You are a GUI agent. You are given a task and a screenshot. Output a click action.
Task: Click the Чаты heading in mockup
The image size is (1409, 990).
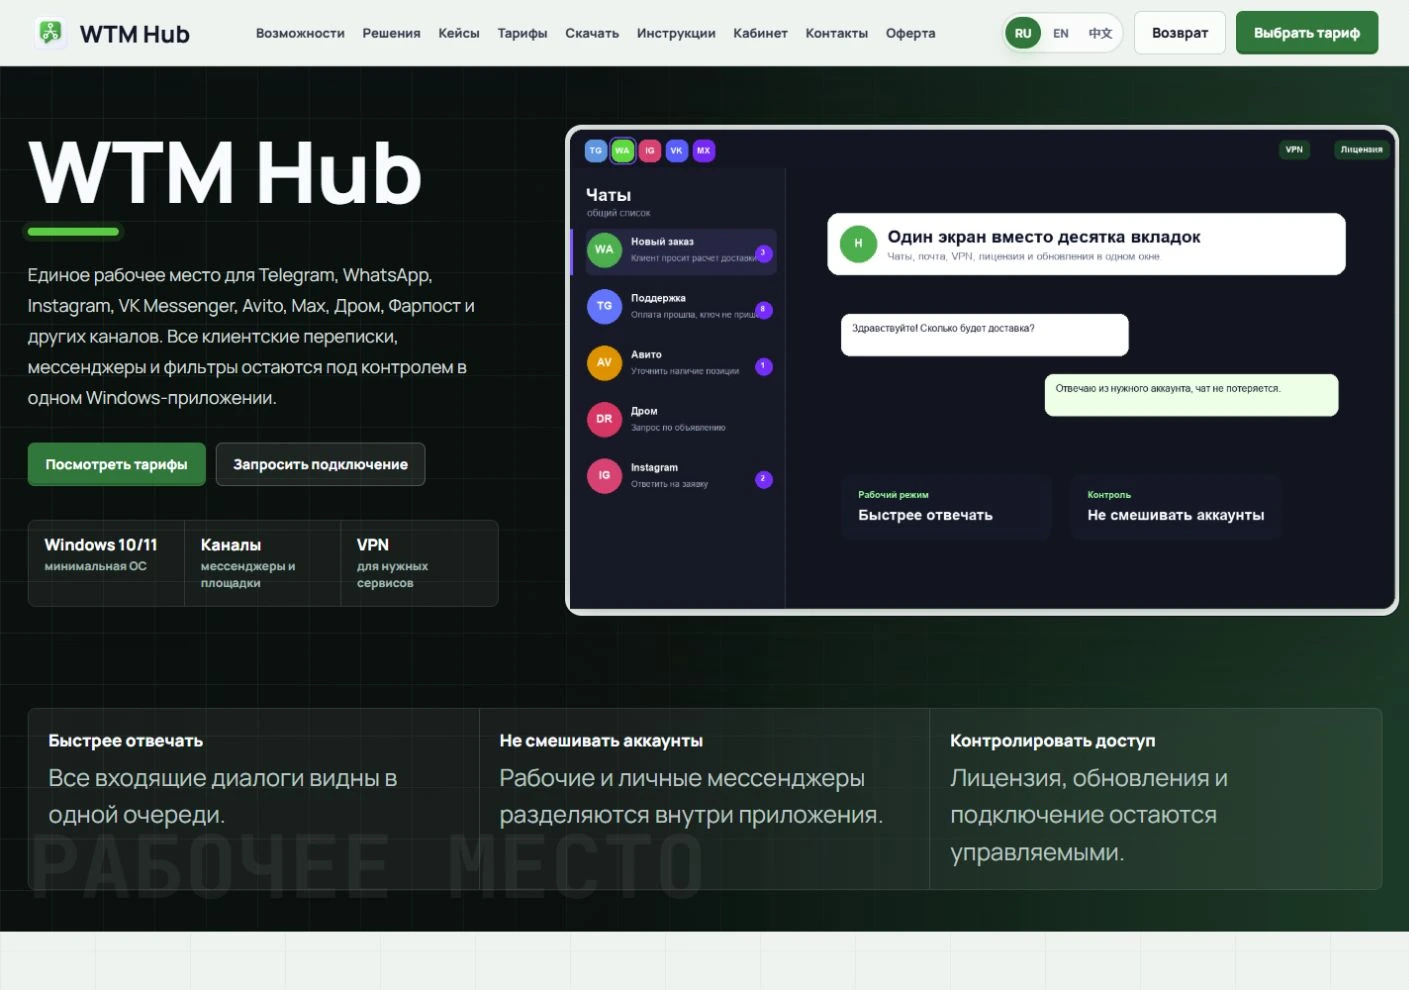click(608, 195)
